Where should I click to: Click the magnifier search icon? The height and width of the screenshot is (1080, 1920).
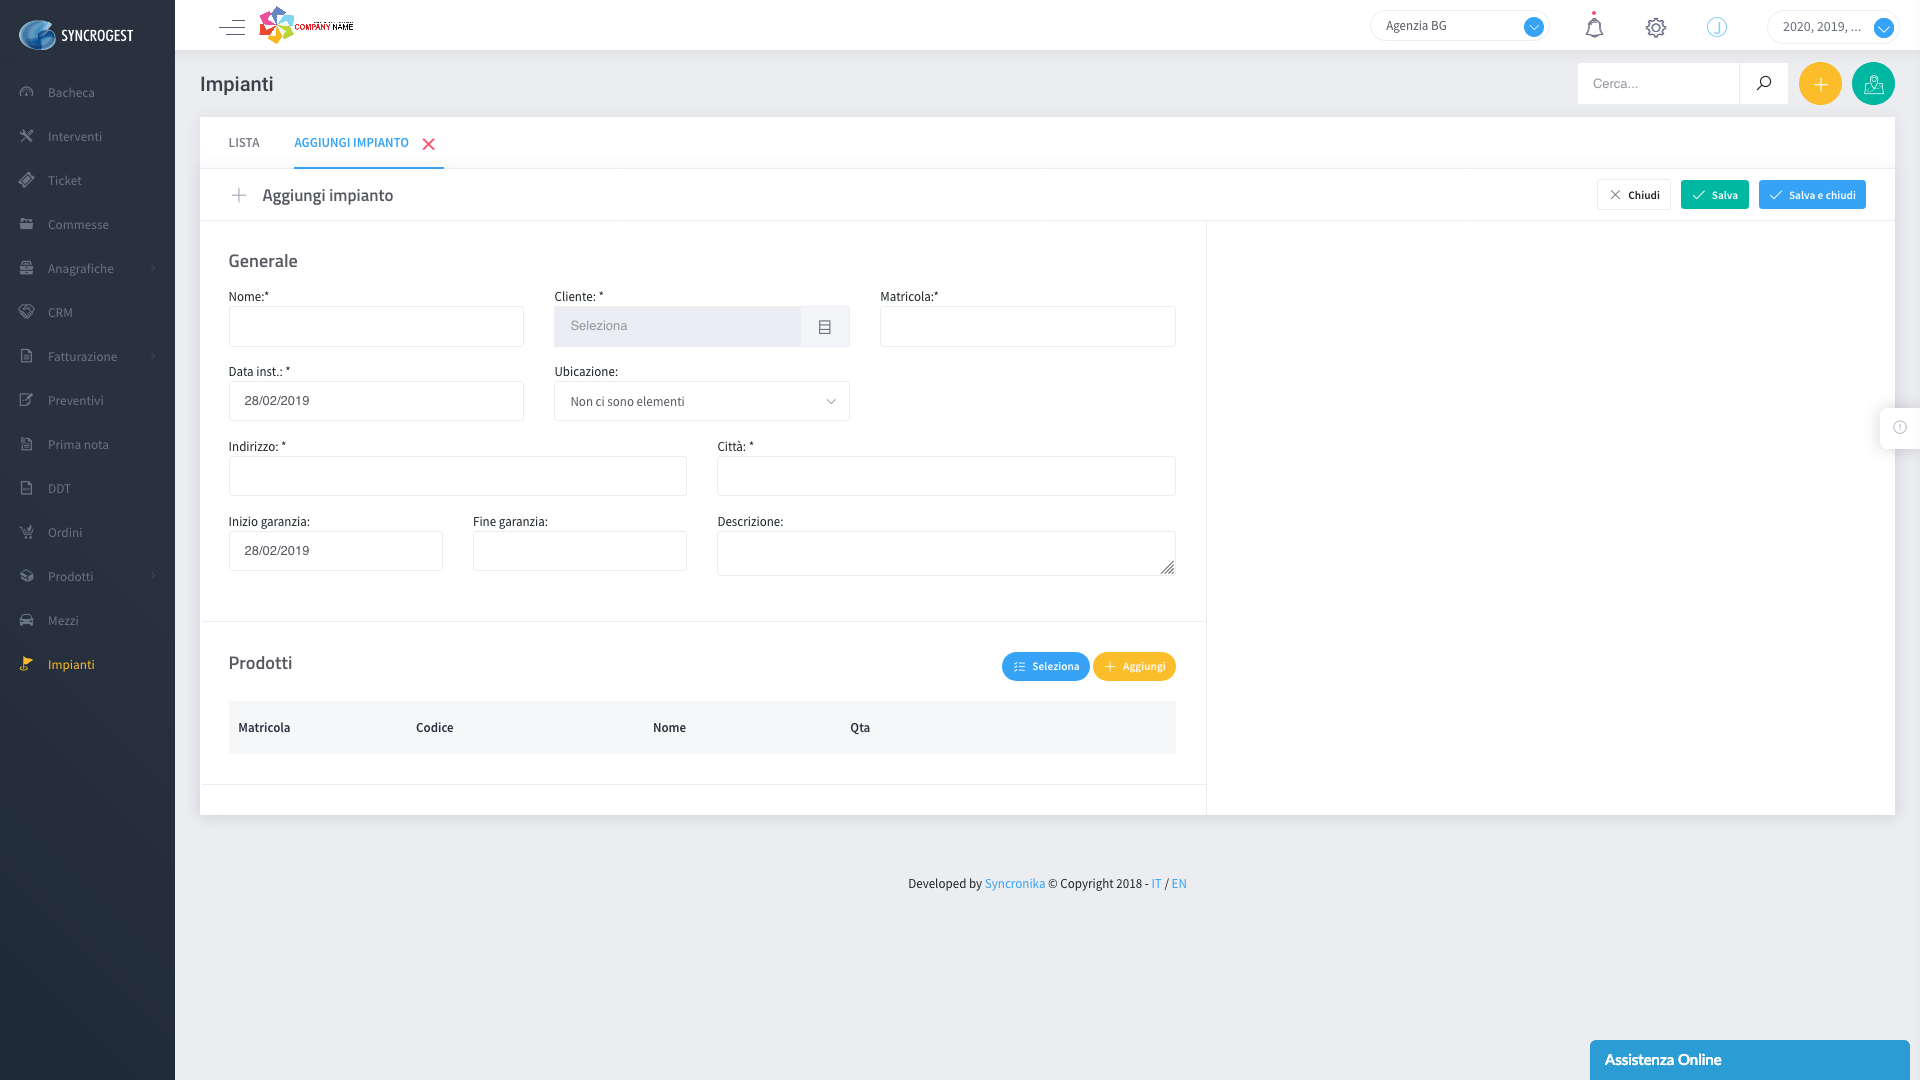[1764, 84]
